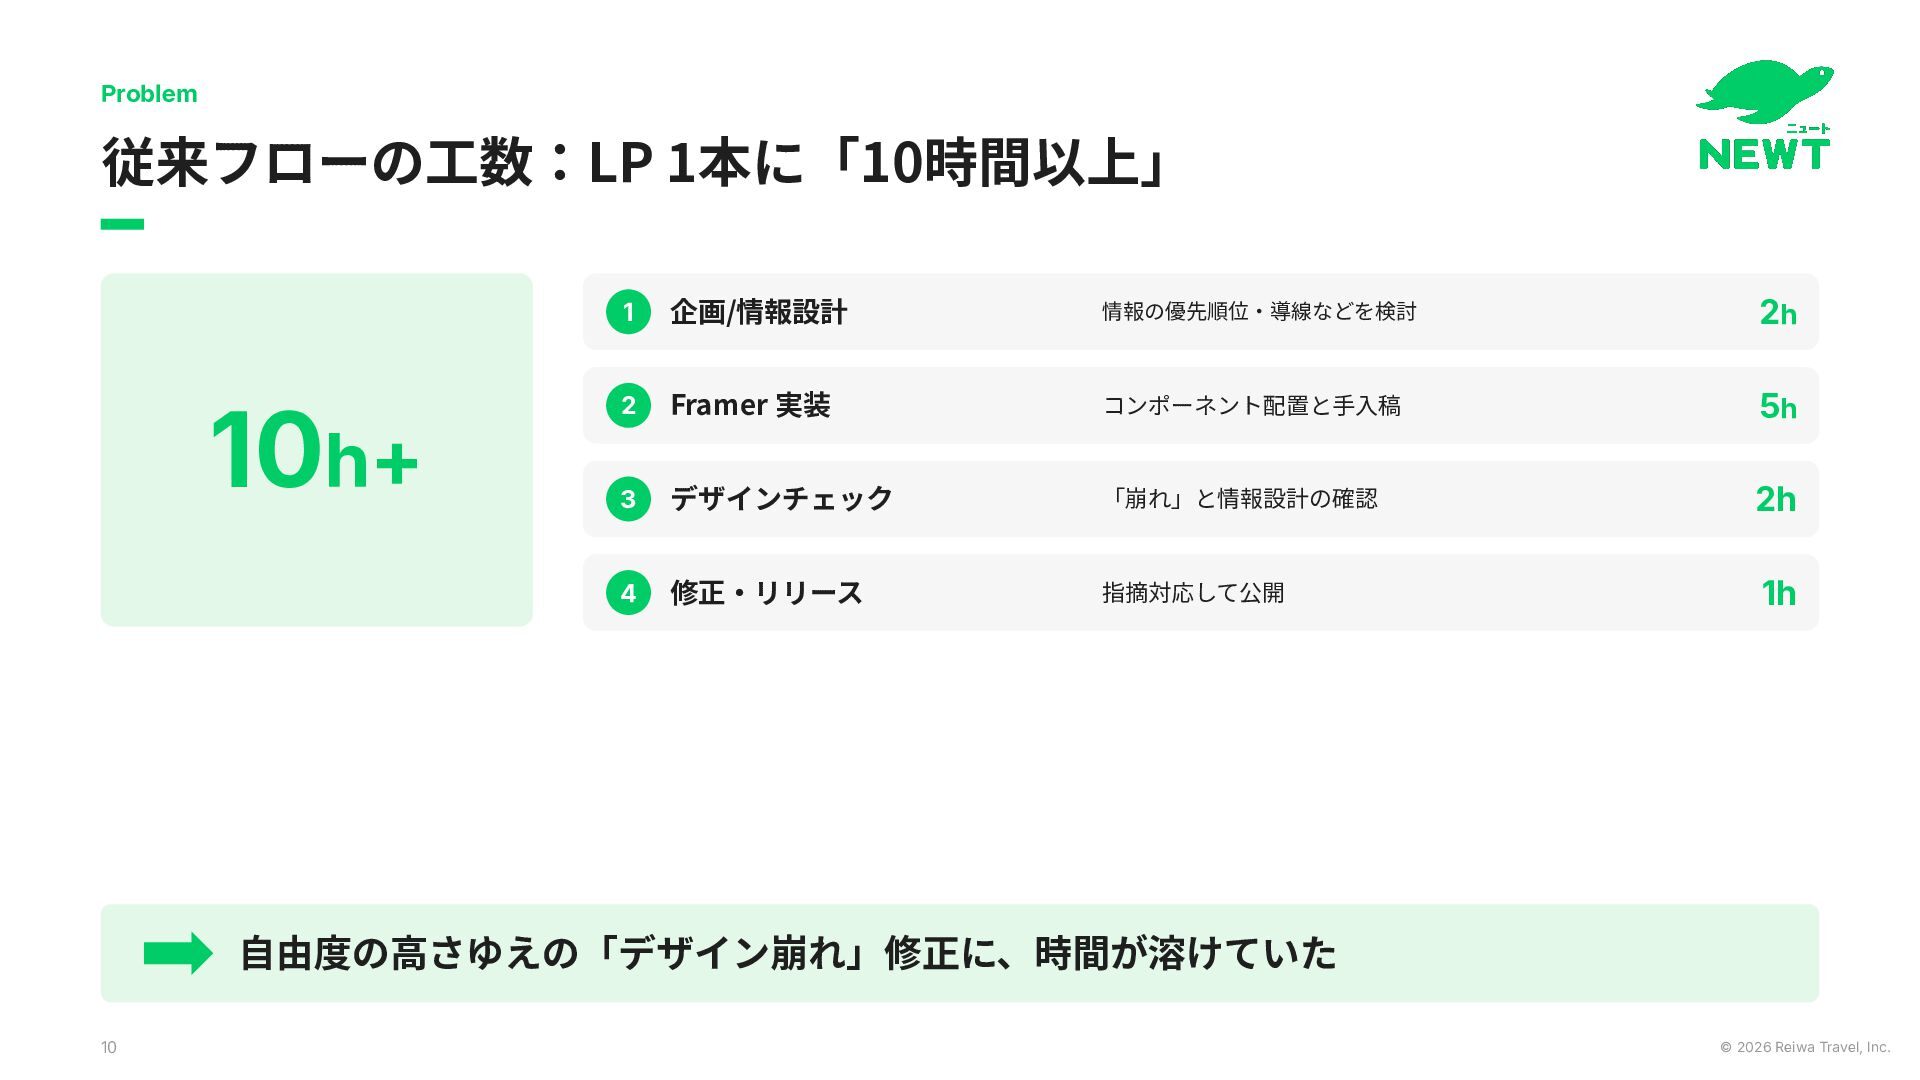1920x1080 pixels.
Task: Click the big 10h+ total card
Action: (316, 450)
